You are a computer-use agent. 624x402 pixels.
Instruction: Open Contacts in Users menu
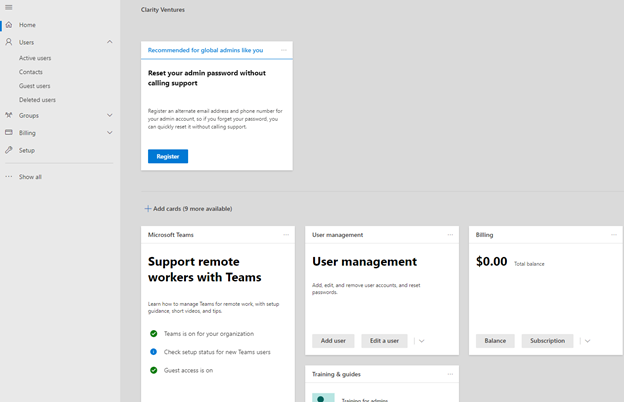click(31, 72)
